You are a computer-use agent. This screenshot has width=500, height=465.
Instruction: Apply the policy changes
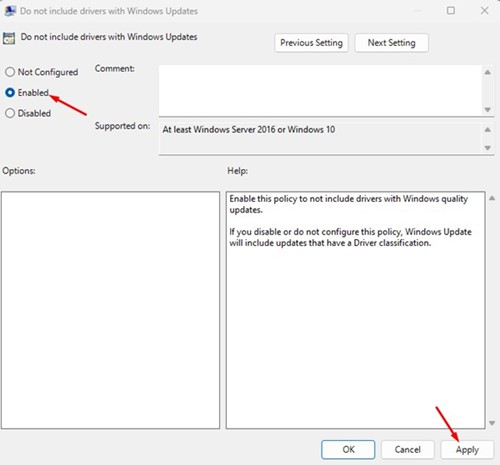467,449
